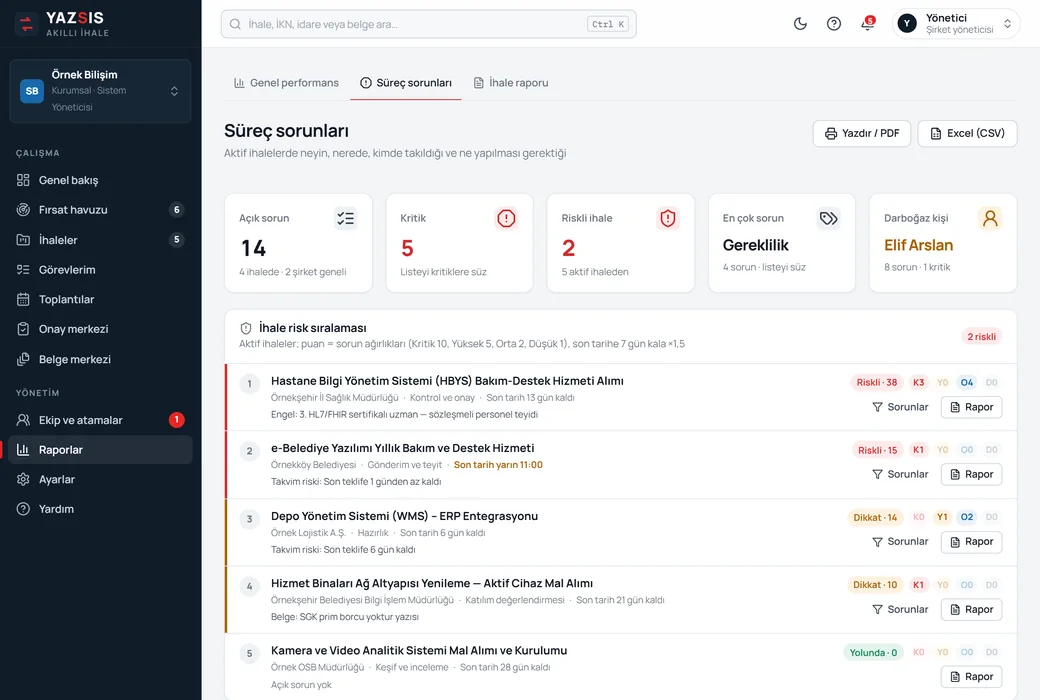Filter Sorunlar for e-Belediye Yazılımı row

(900, 474)
